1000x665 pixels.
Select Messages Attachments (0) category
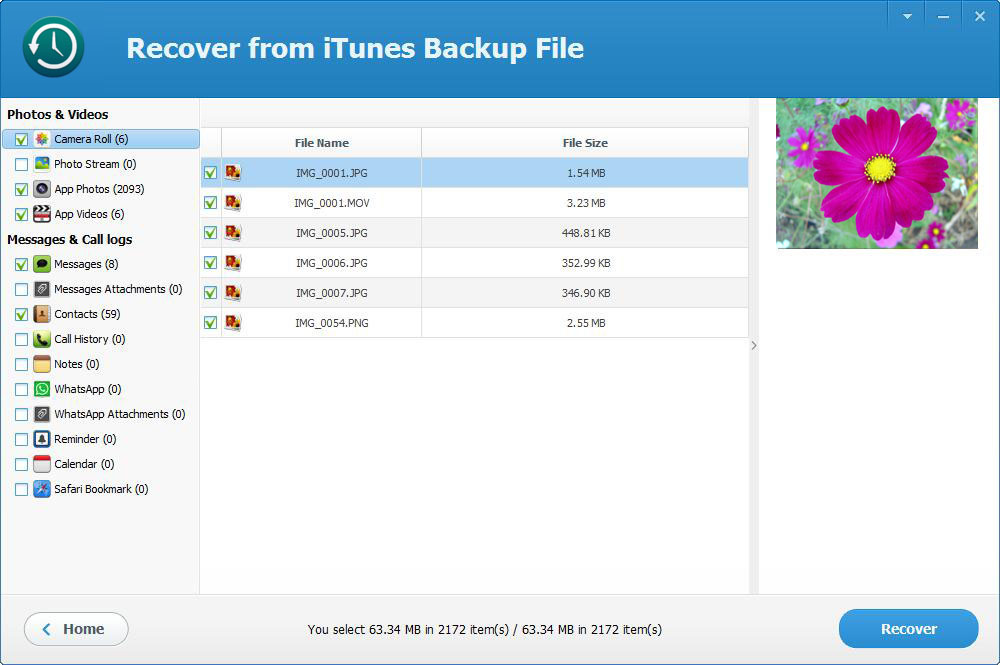tap(117, 289)
